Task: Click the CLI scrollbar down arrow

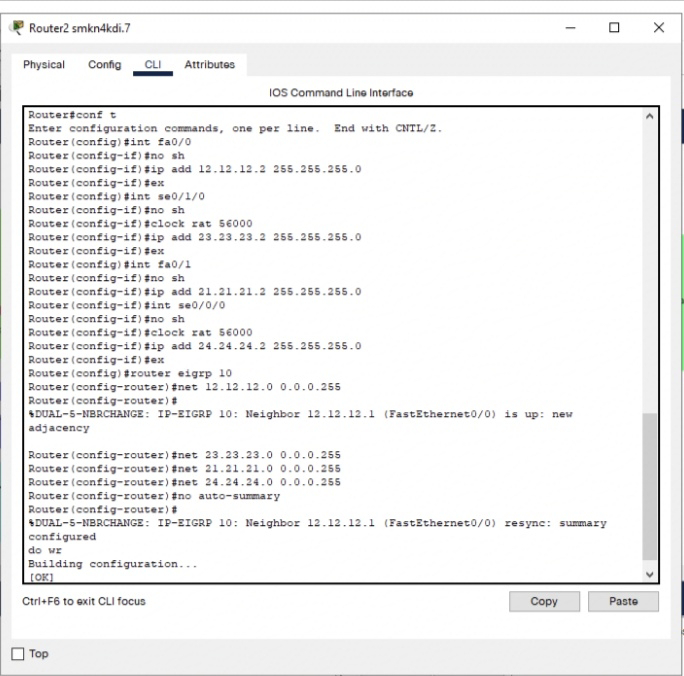Action: coord(649,574)
